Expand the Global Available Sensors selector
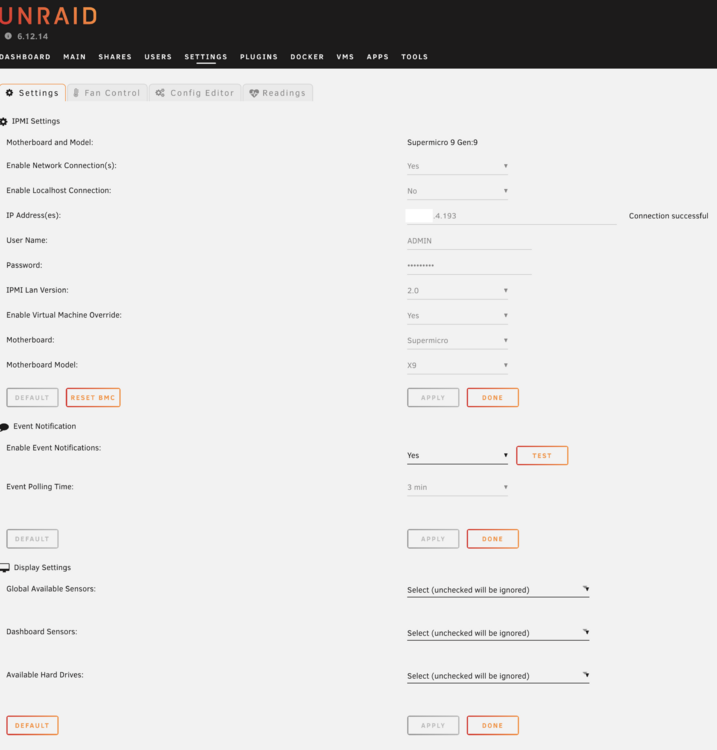This screenshot has height=750, width=717. coord(498,590)
